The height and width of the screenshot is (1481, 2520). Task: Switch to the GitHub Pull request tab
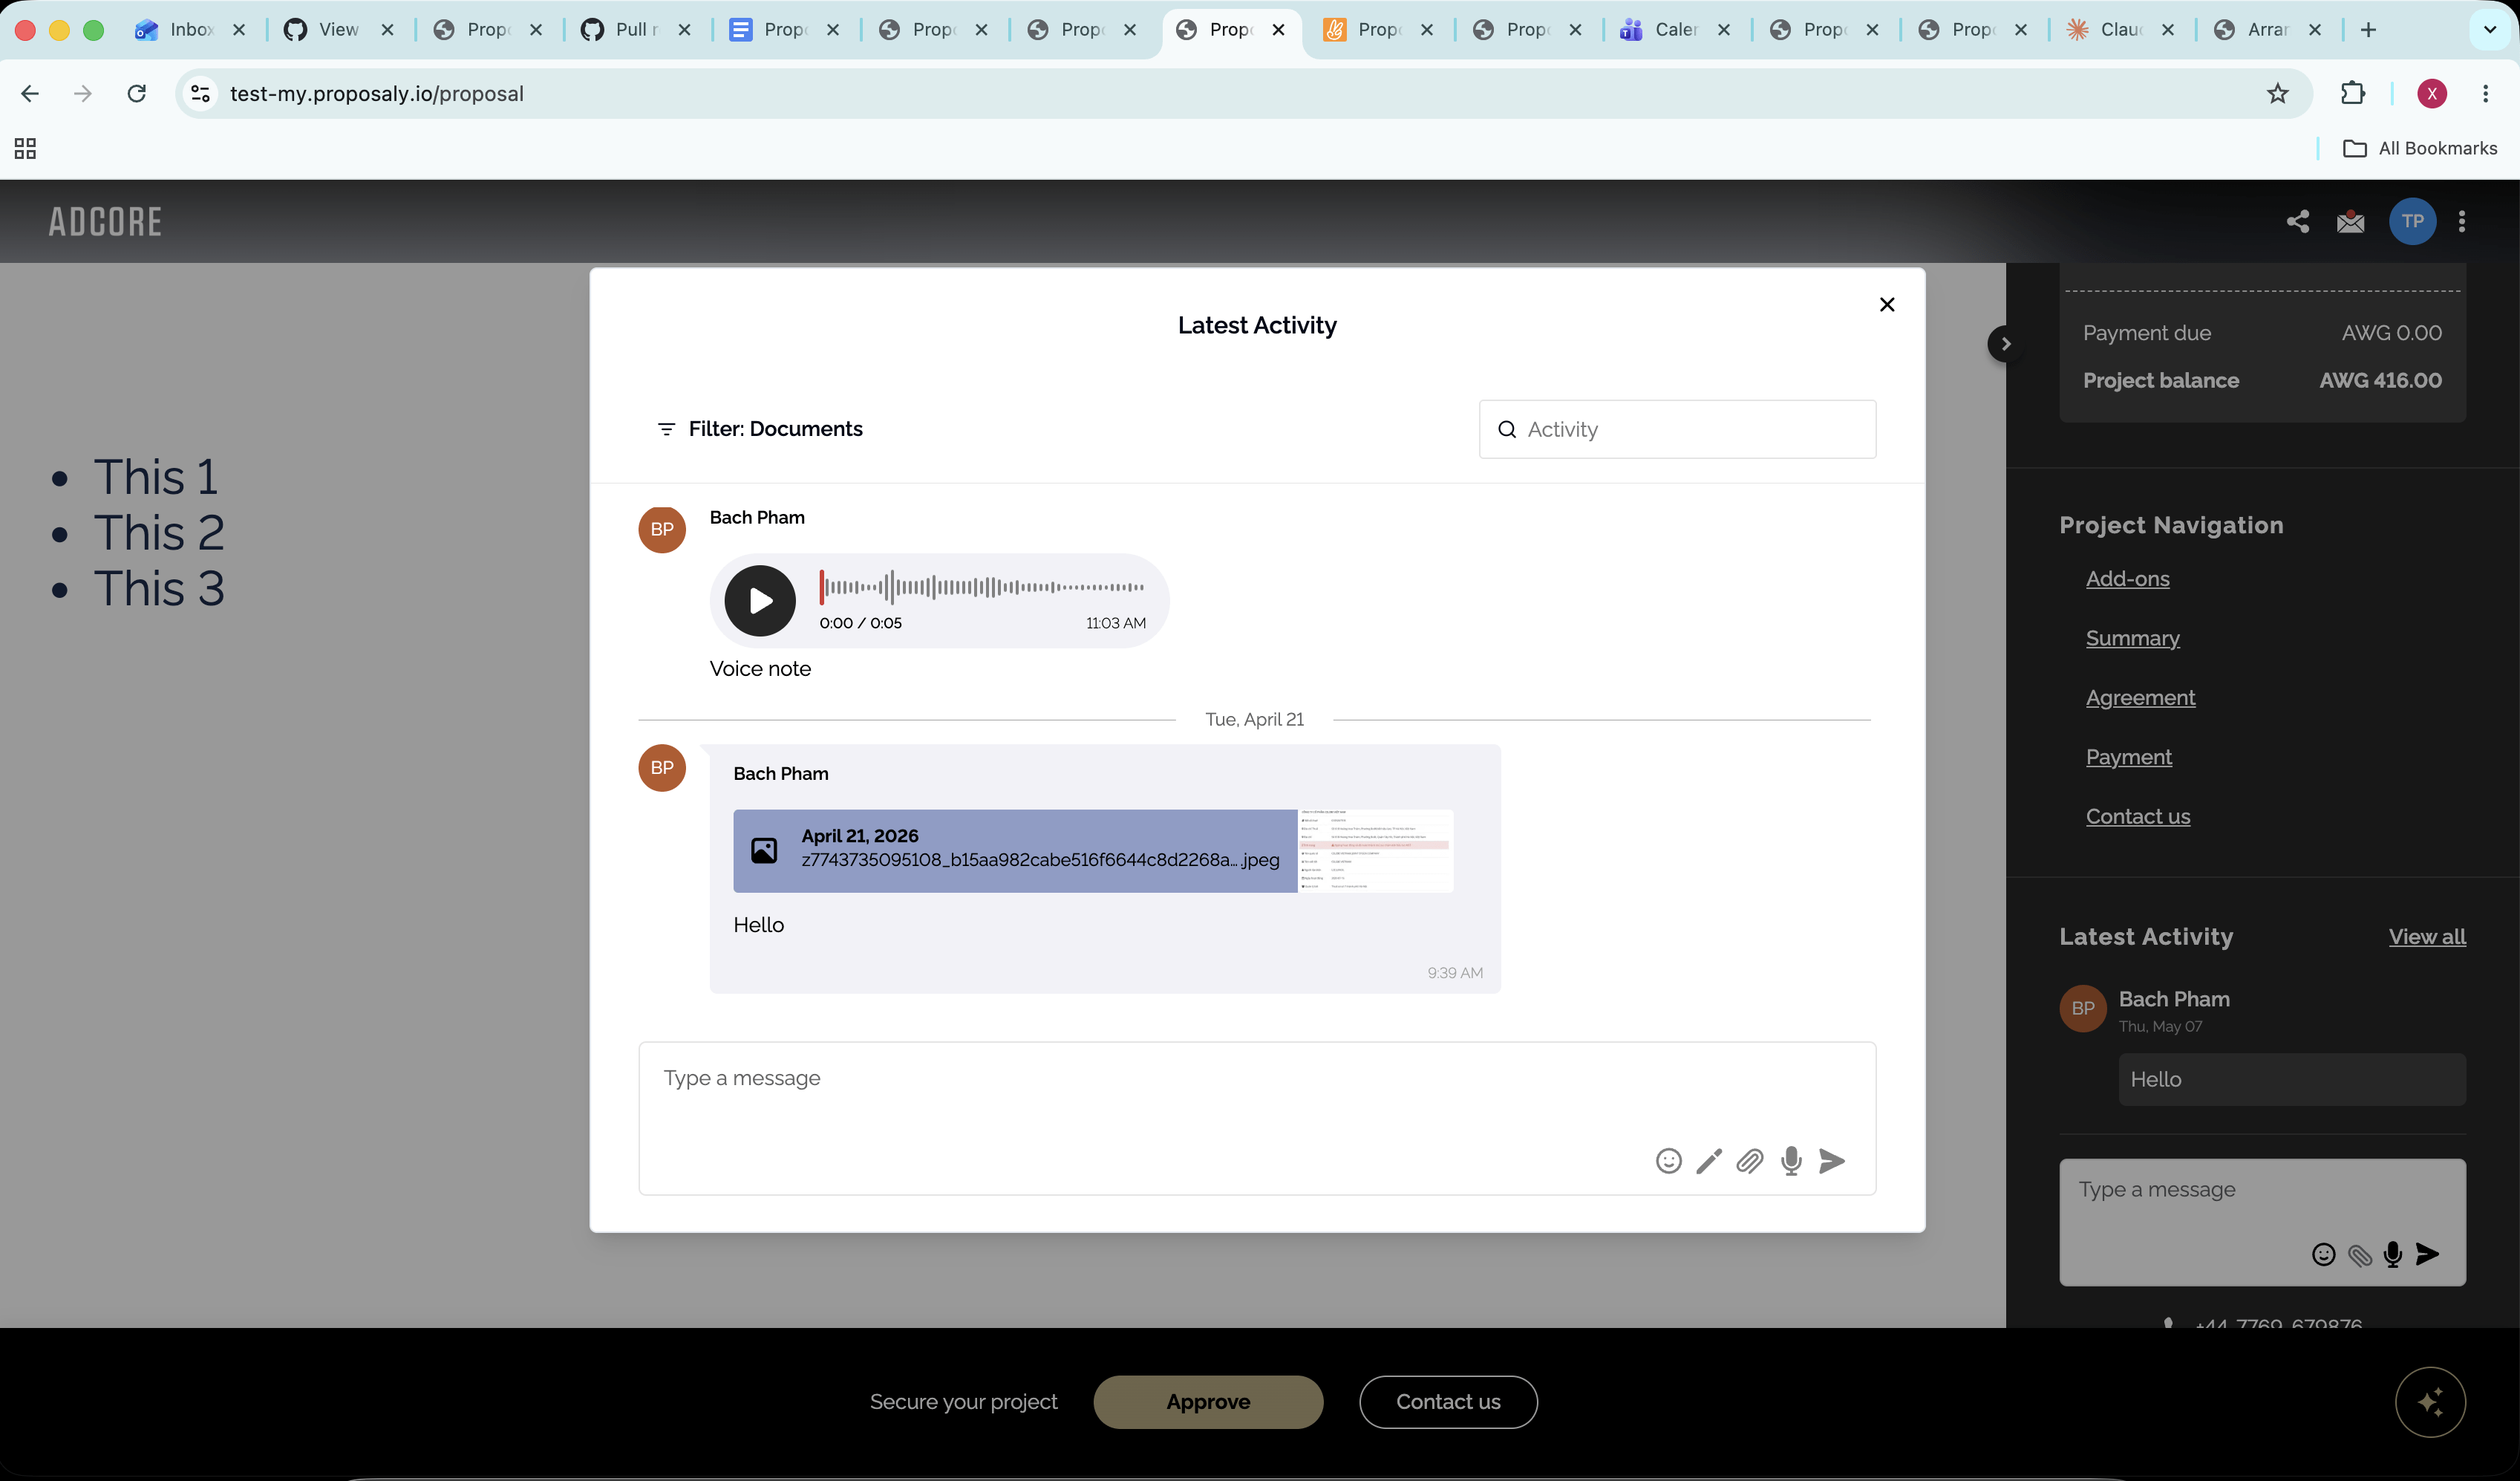[635, 30]
